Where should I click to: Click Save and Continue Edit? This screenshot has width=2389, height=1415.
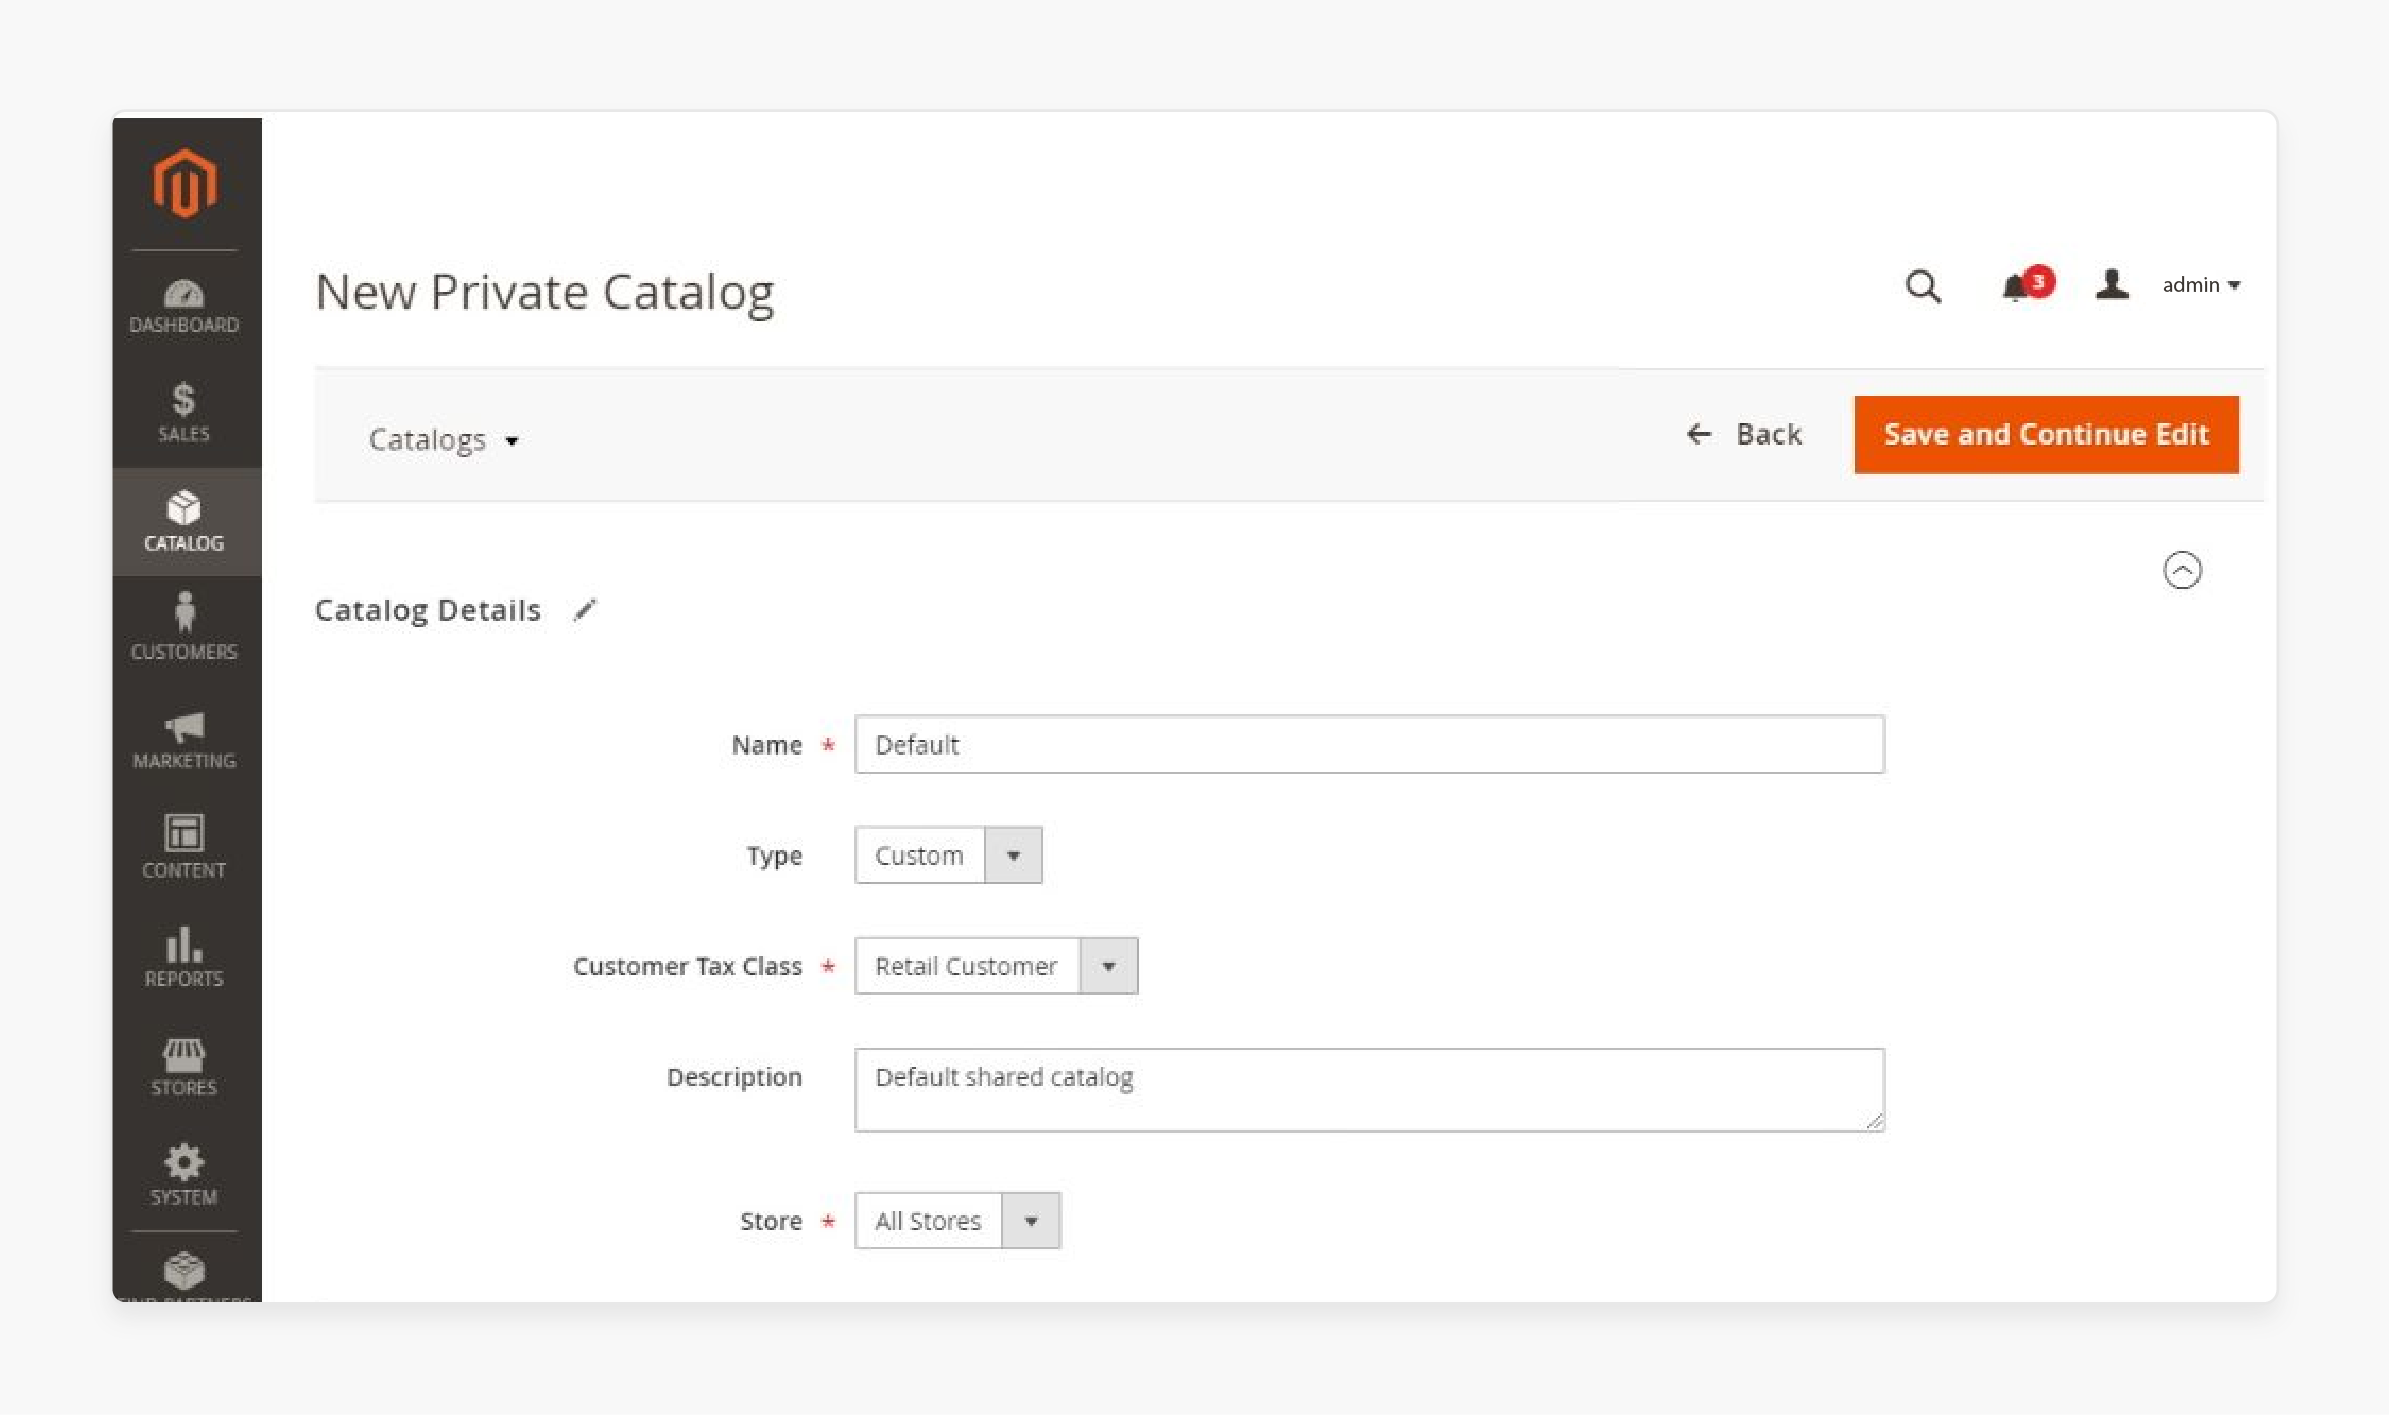tap(2046, 434)
